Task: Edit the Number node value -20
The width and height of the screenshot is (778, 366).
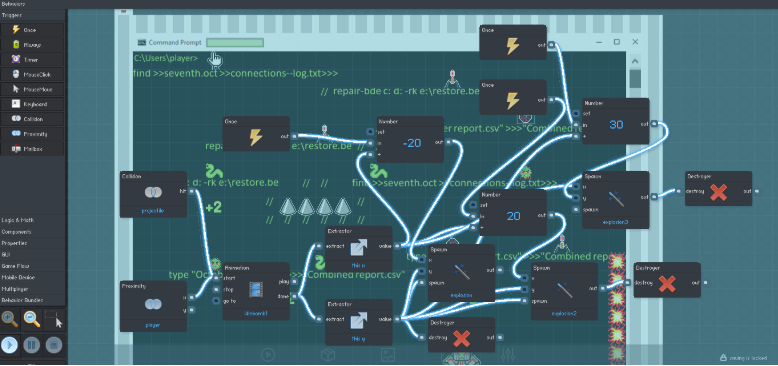Action: pyautogui.click(x=412, y=143)
